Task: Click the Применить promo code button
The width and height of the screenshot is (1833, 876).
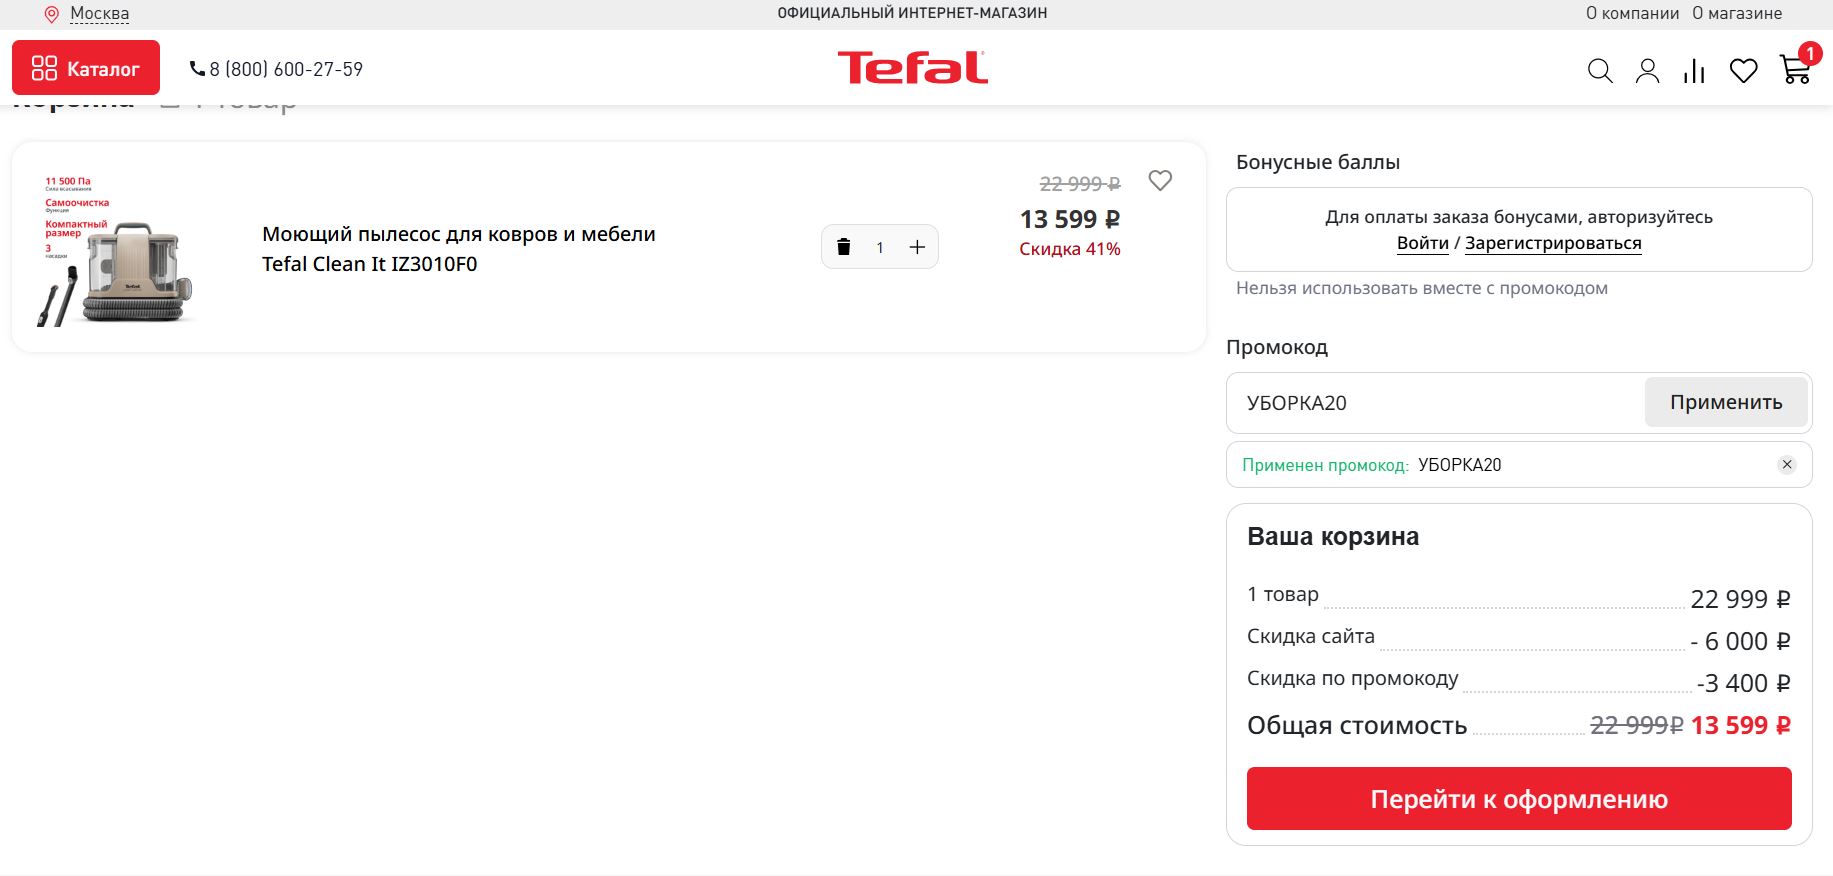Action: point(1726,402)
